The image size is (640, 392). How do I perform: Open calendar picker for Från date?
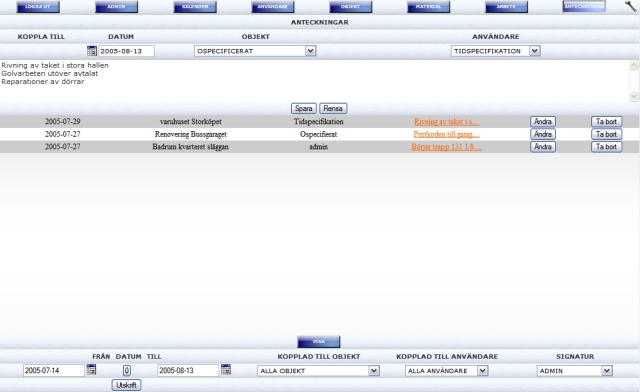tap(91, 370)
